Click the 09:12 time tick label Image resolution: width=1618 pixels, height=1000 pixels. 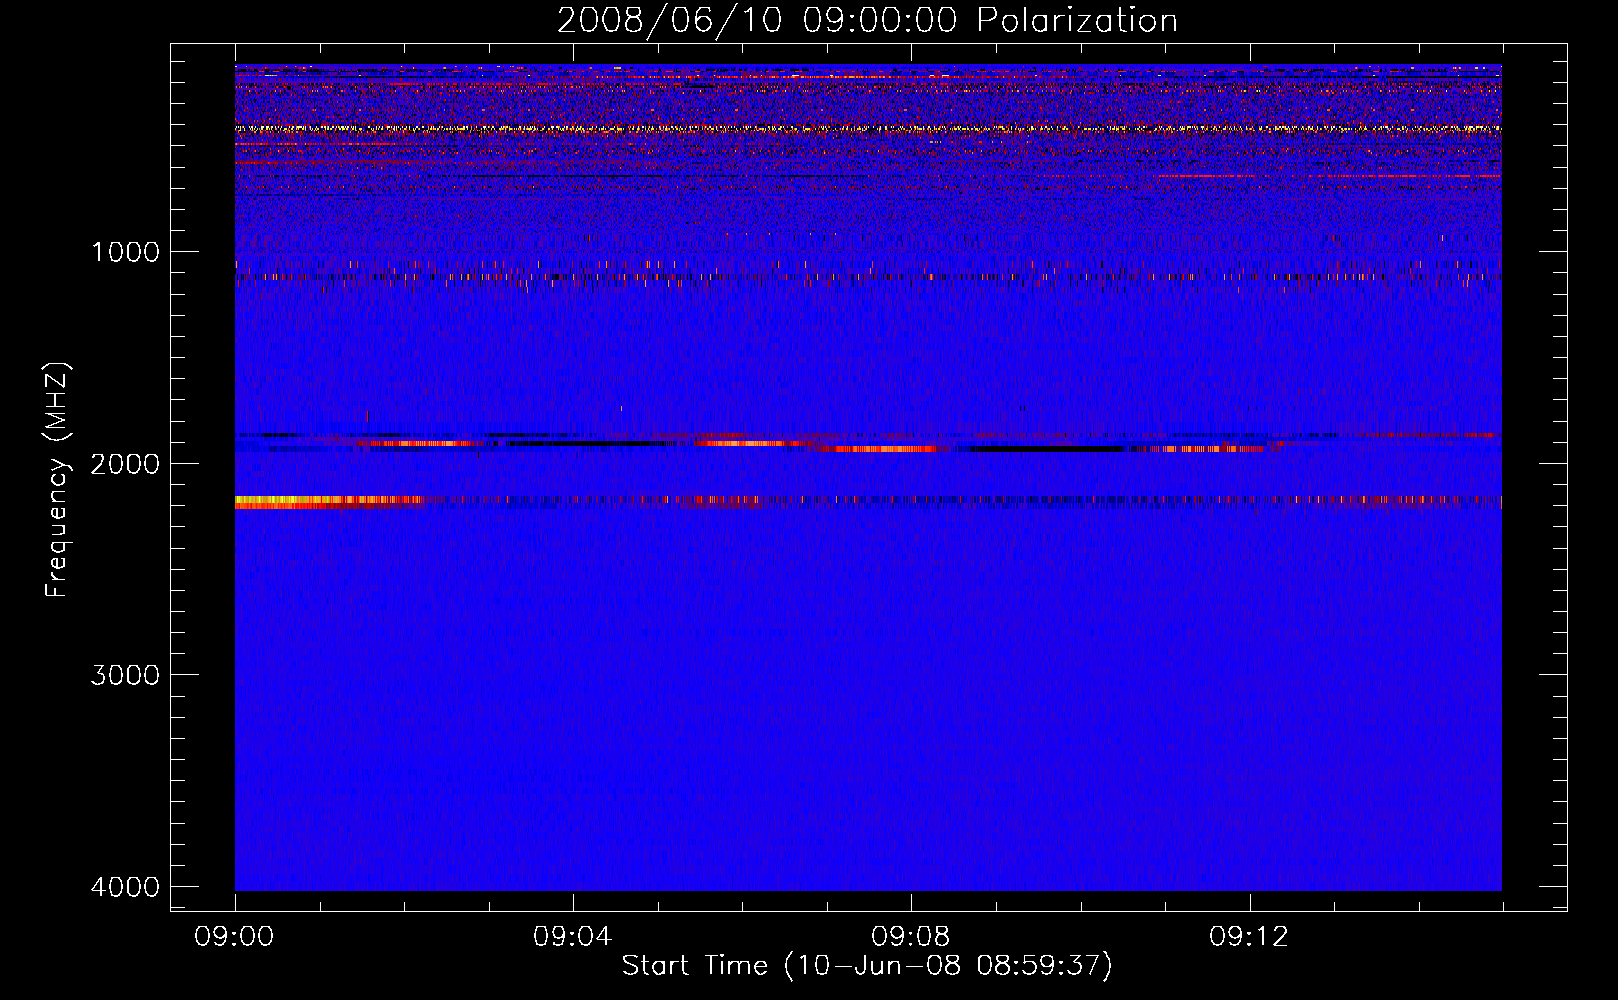pyautogui.click(x=1248, y=937)
